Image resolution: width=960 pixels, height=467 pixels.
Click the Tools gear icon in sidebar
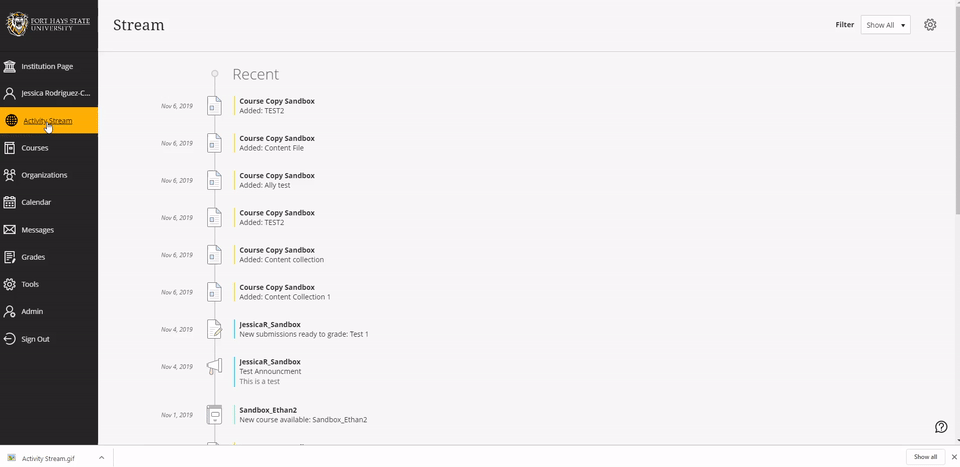point(10,285)
